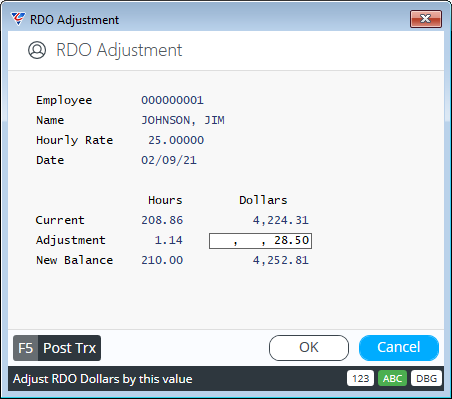Click the user profile icon beside RDO Adjustment
452x399 pixels.
tap(37, 50)
